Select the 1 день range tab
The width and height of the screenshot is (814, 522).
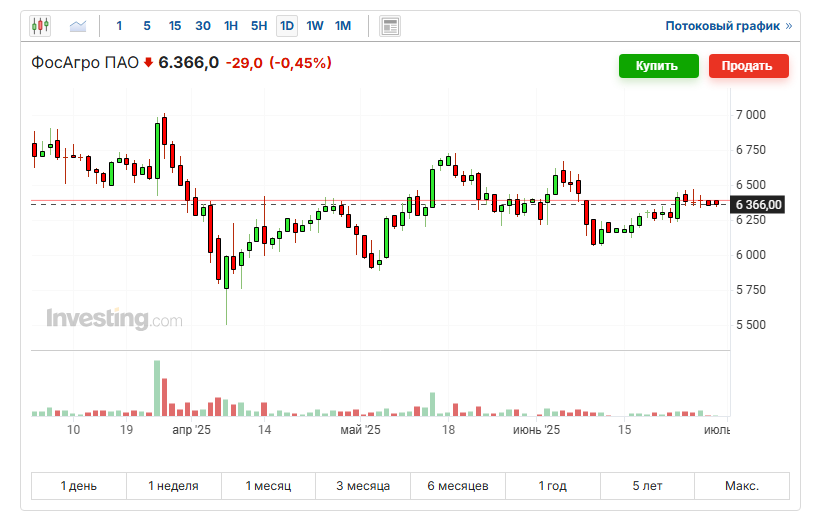79,486
